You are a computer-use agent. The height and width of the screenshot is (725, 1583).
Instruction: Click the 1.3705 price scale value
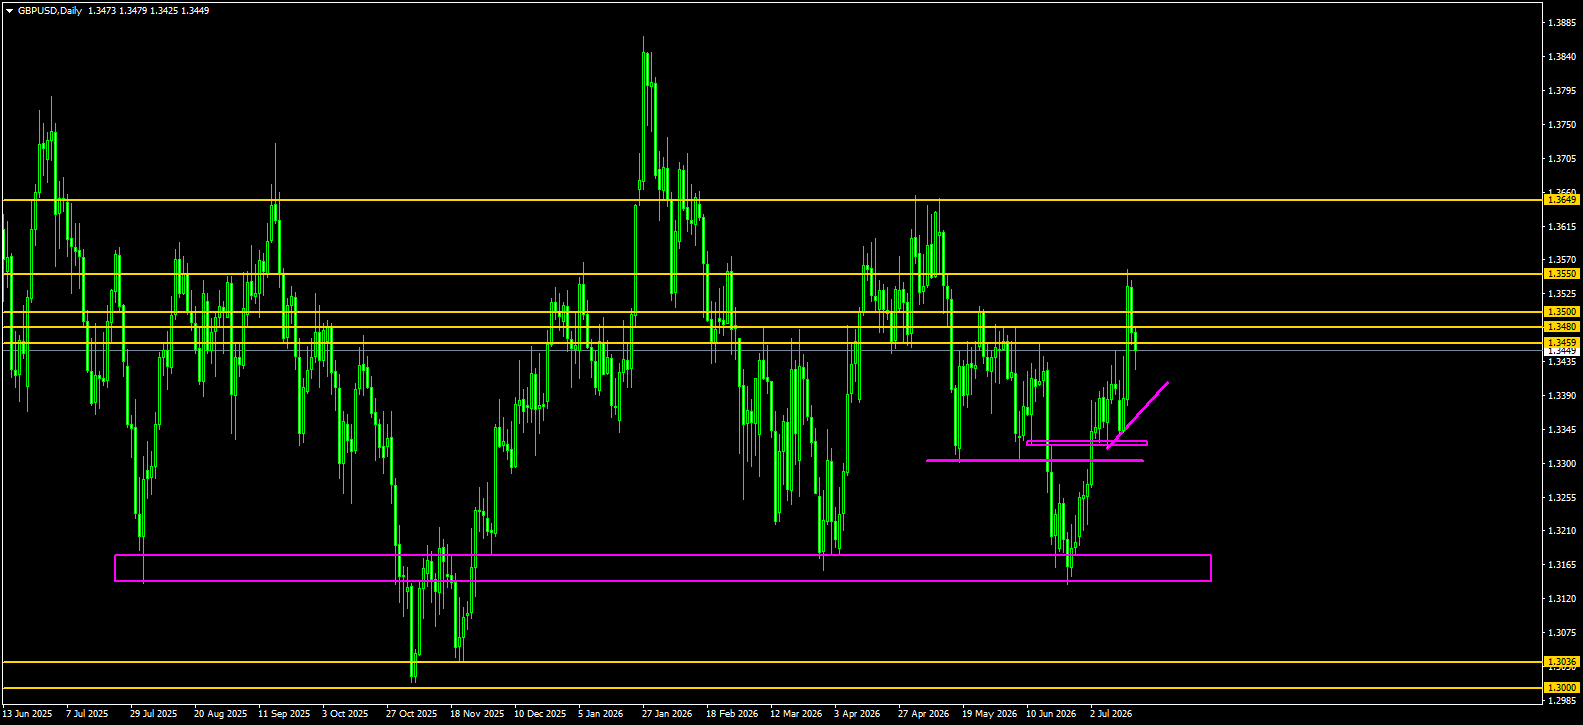(x=1562, y=159)
